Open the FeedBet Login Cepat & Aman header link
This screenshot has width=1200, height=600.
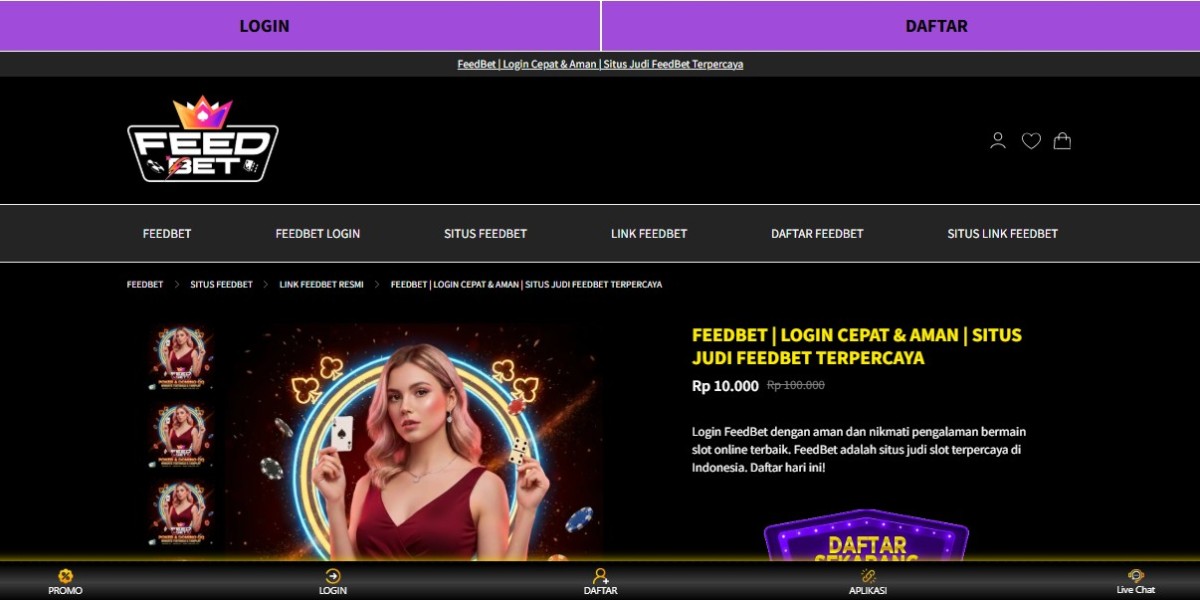coord(600,64)
